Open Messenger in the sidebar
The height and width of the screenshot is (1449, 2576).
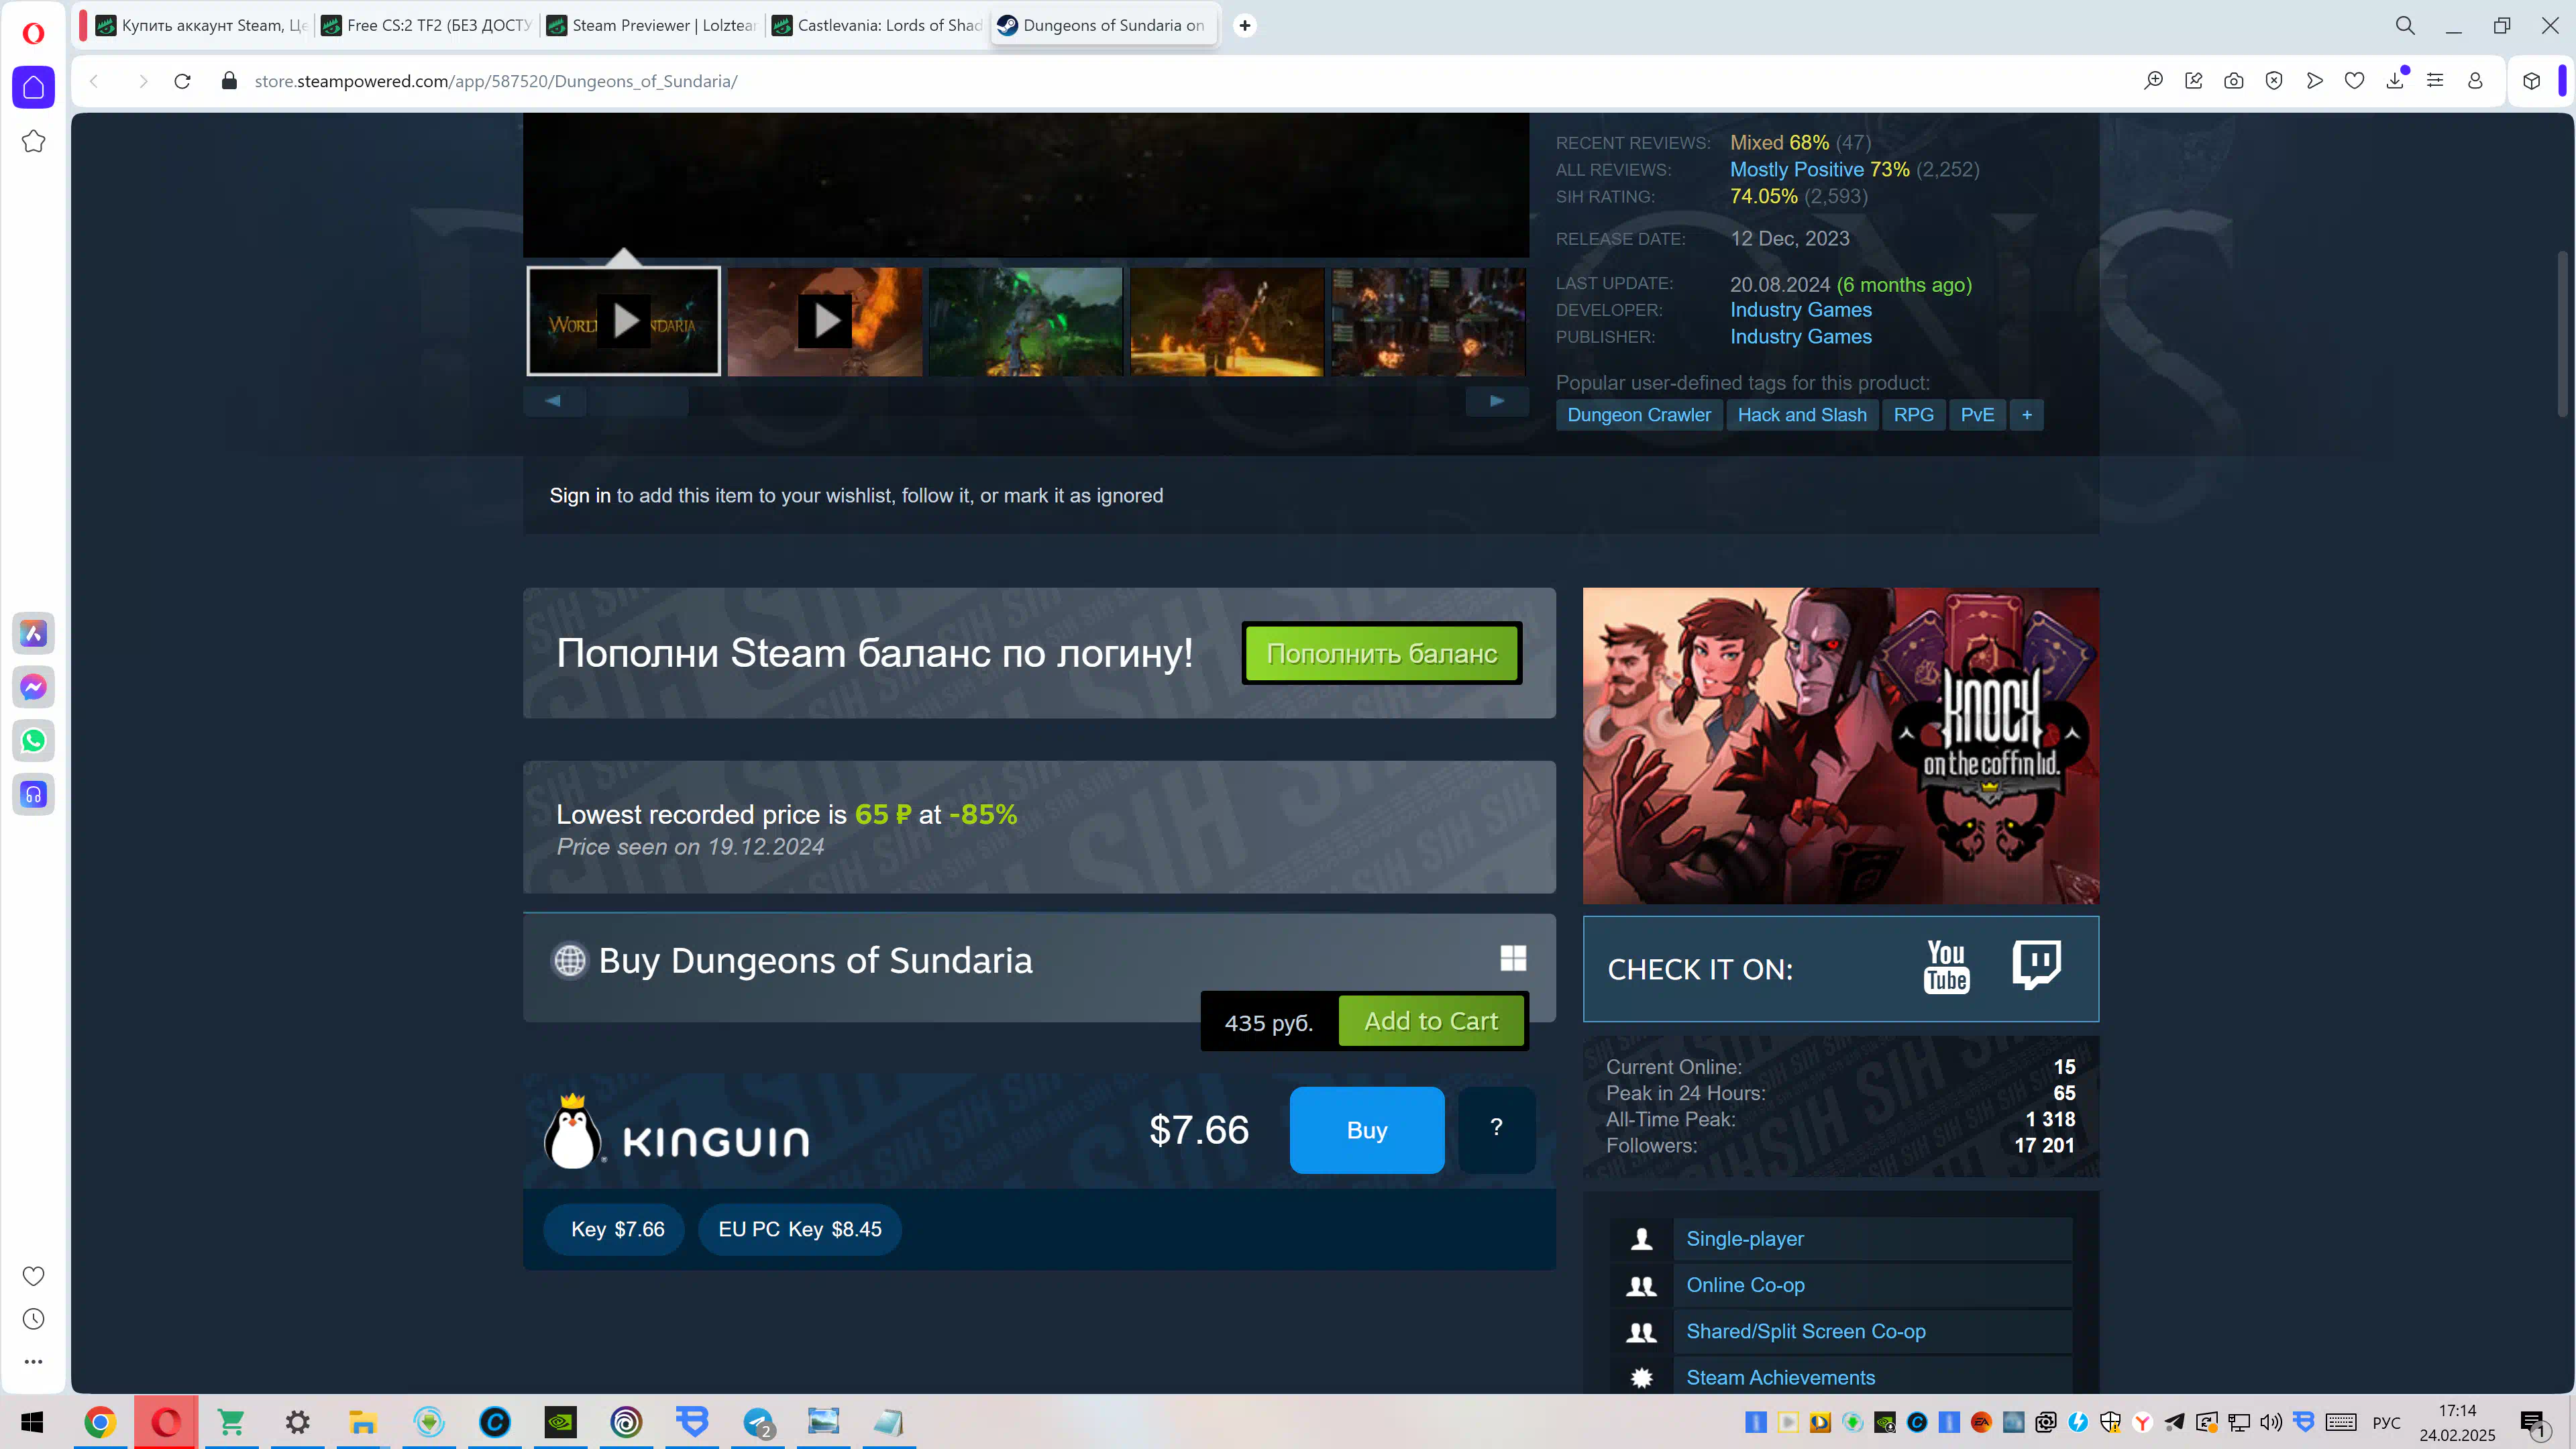coord(33,687)
